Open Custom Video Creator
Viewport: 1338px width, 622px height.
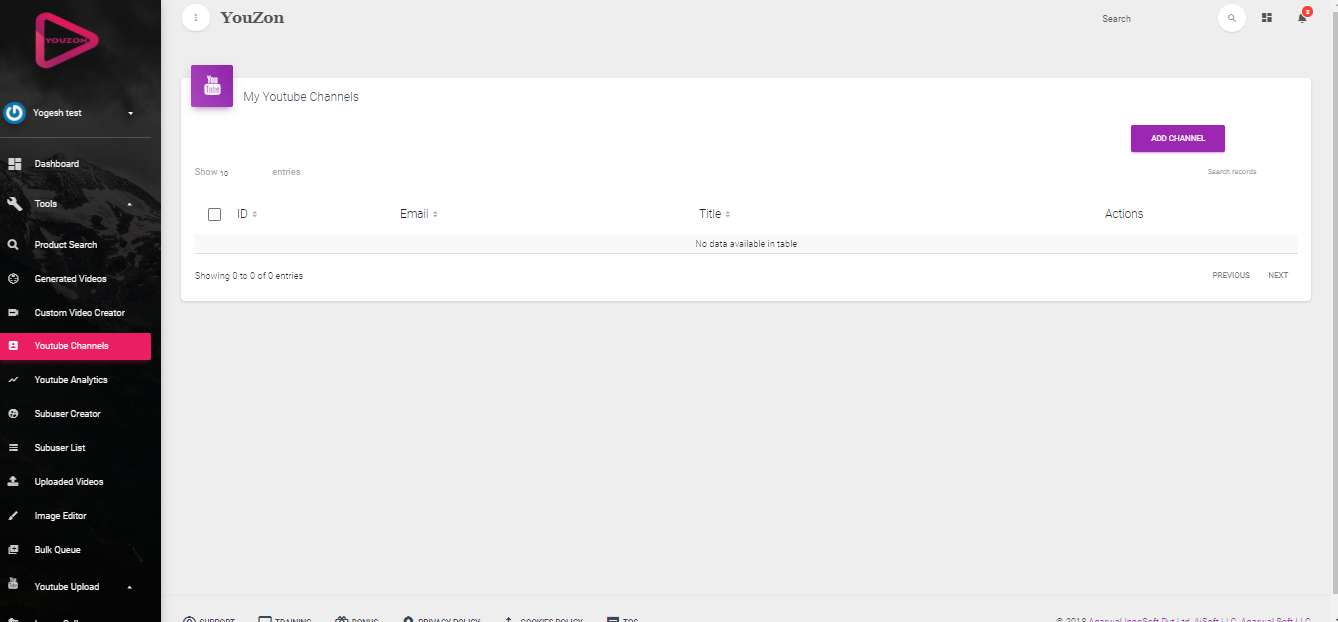80,313
